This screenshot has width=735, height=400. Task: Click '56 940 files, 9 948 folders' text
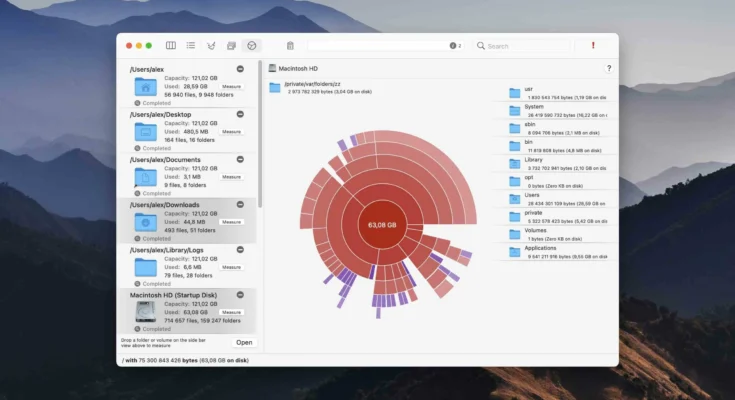pyautogui.click(x=199, y=95)
